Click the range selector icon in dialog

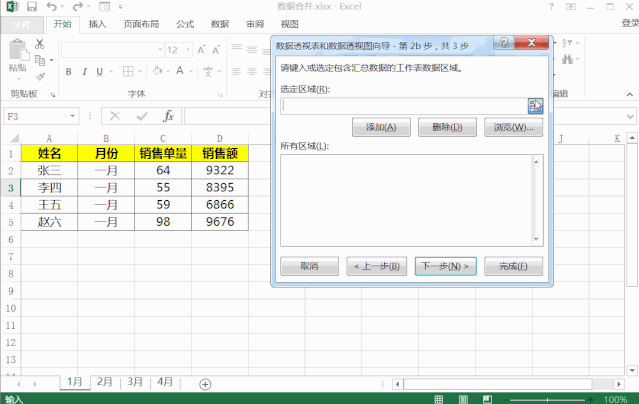point(535,106)
